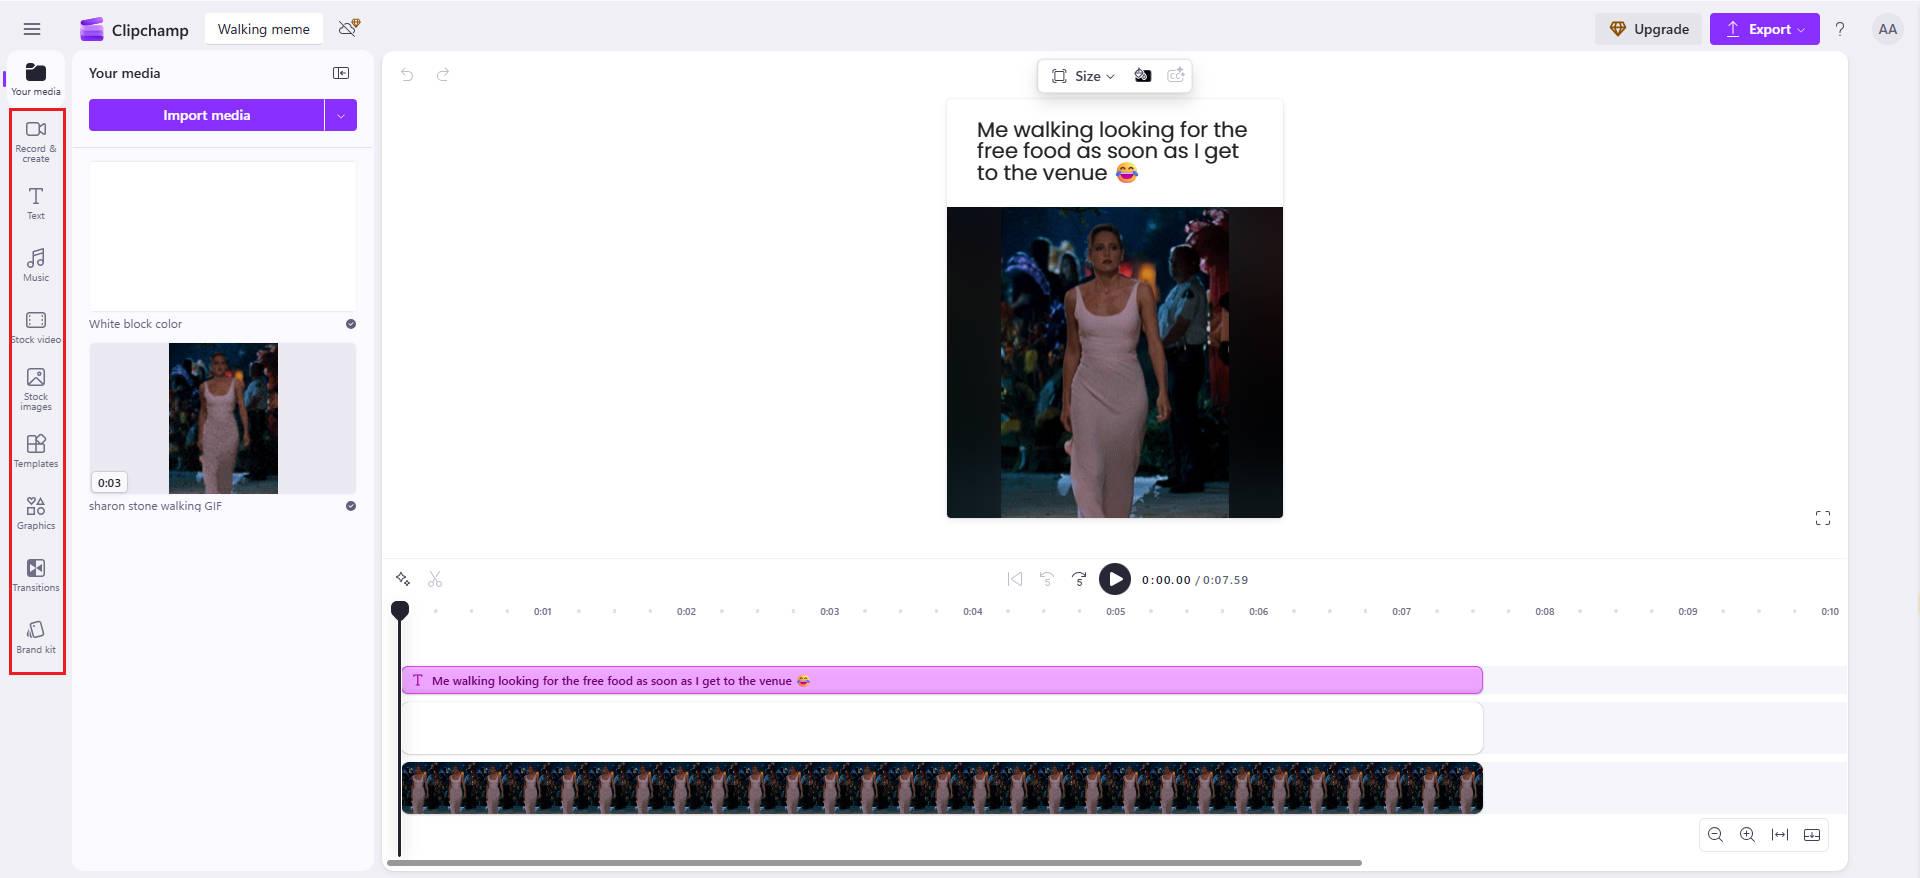Fit timeline to screen

(x=1780, y=835)
